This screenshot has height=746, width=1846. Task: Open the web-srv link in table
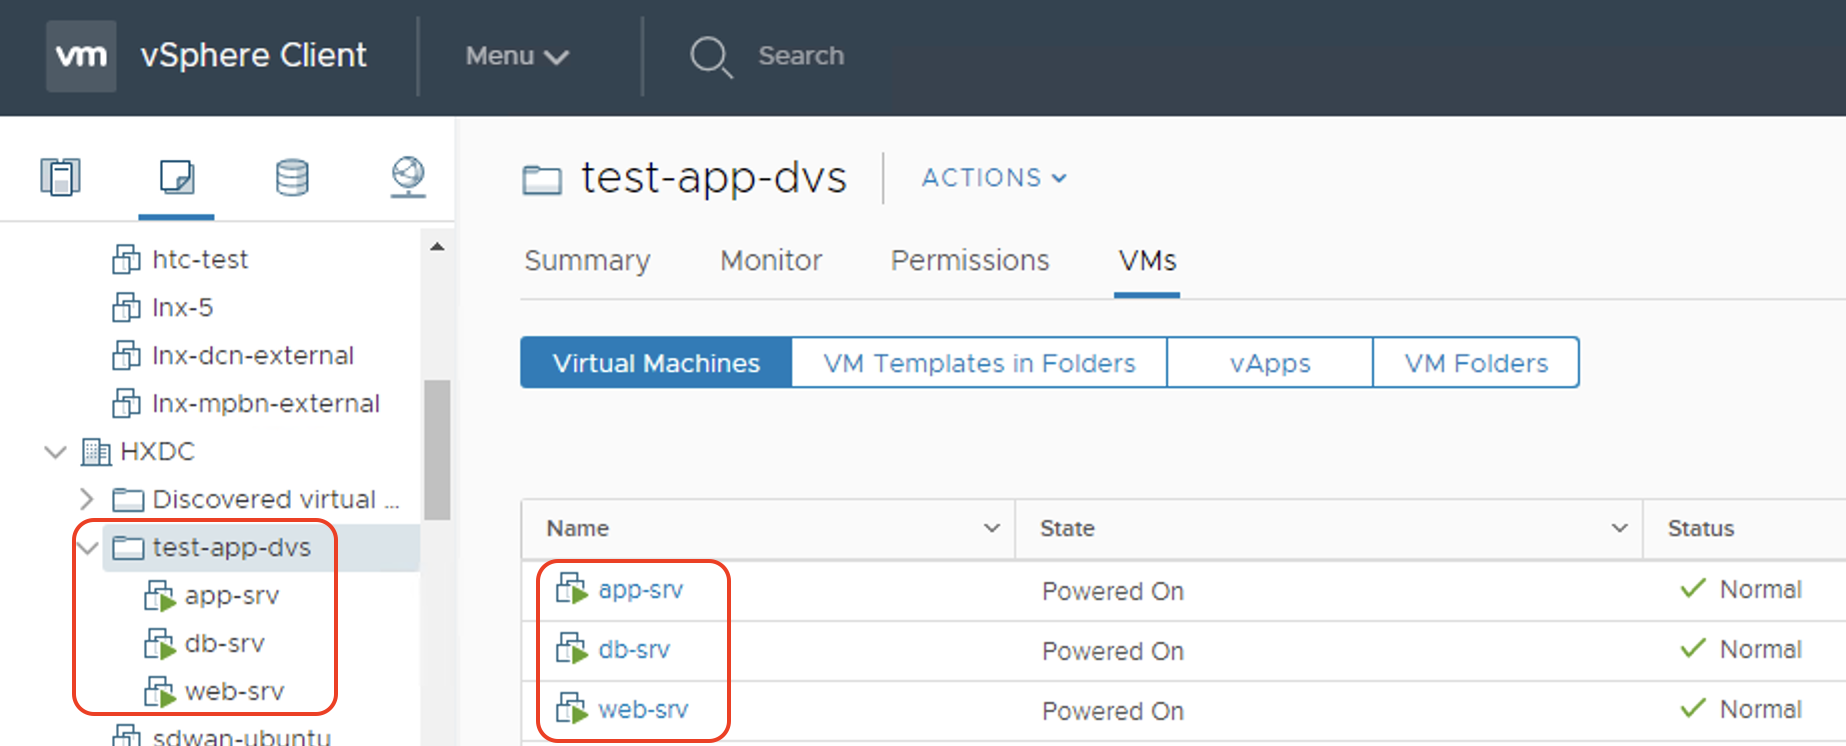pos(643,710)
